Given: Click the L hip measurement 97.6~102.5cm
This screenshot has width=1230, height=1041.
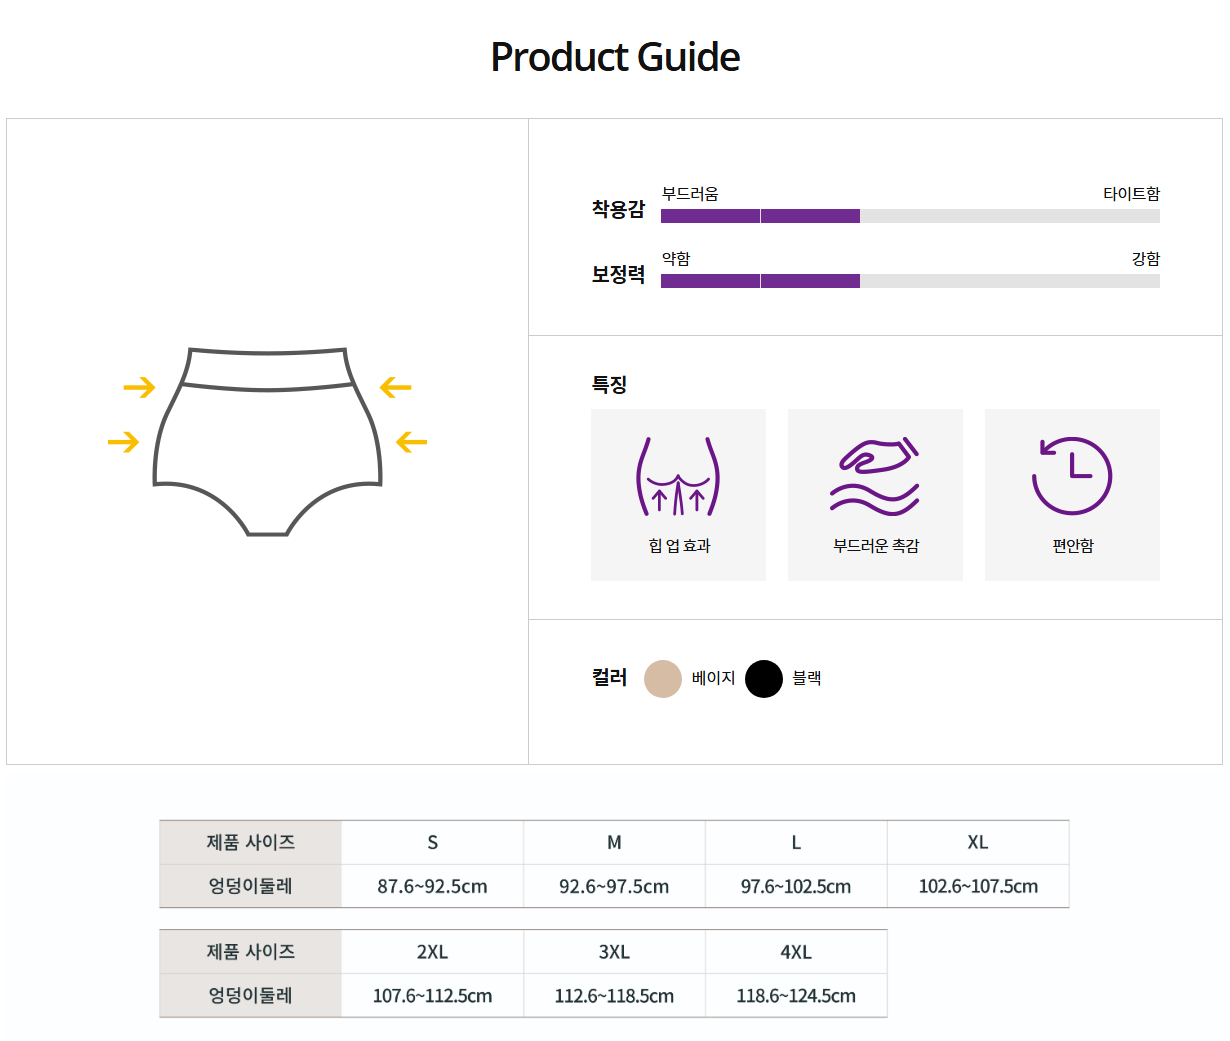Looking at the screenshot, I should click(796, 886).
